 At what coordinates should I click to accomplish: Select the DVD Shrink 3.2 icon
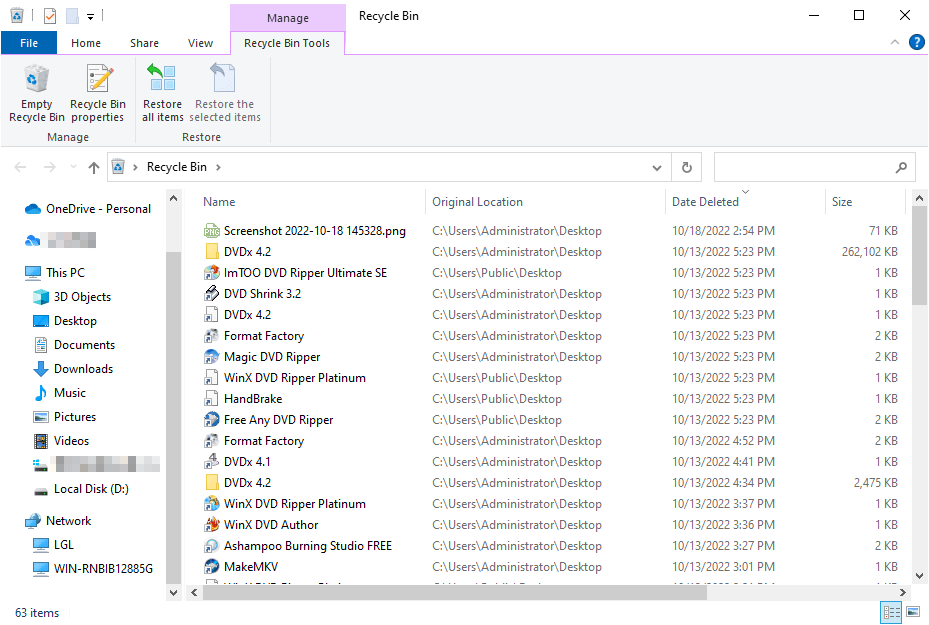coord(212,294)
